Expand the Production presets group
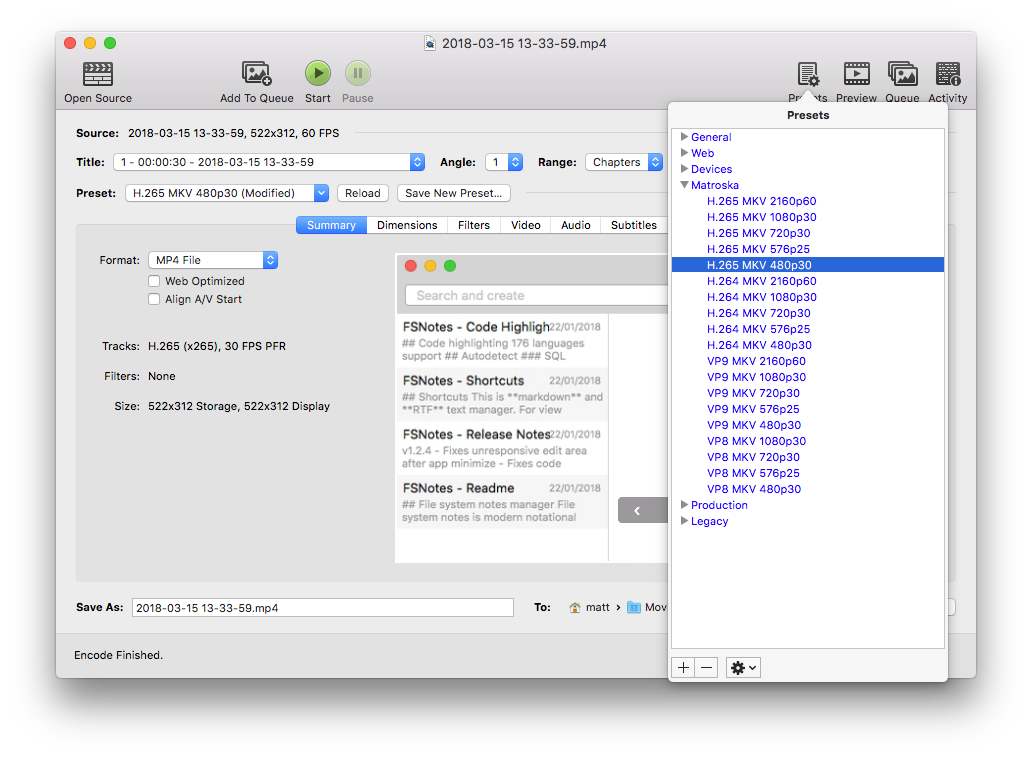The width and height of the screenshot is (1032, 758). click(684, 505)
